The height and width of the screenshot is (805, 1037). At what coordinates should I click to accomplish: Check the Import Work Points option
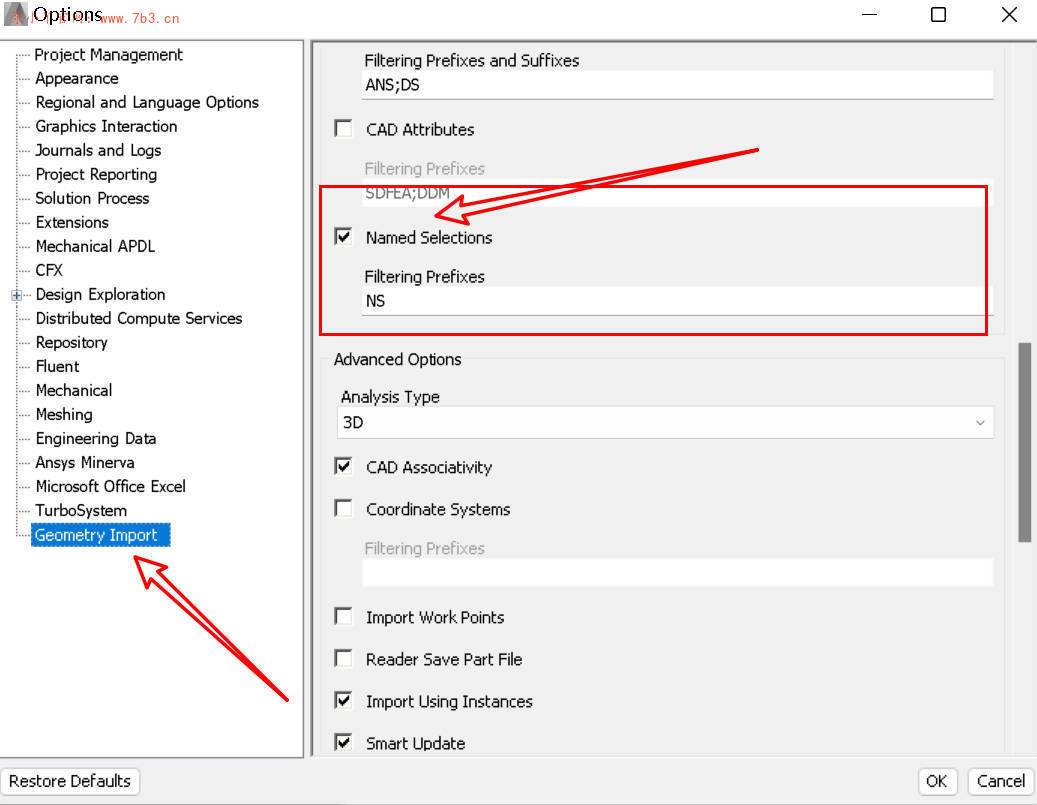click(344, 617)
